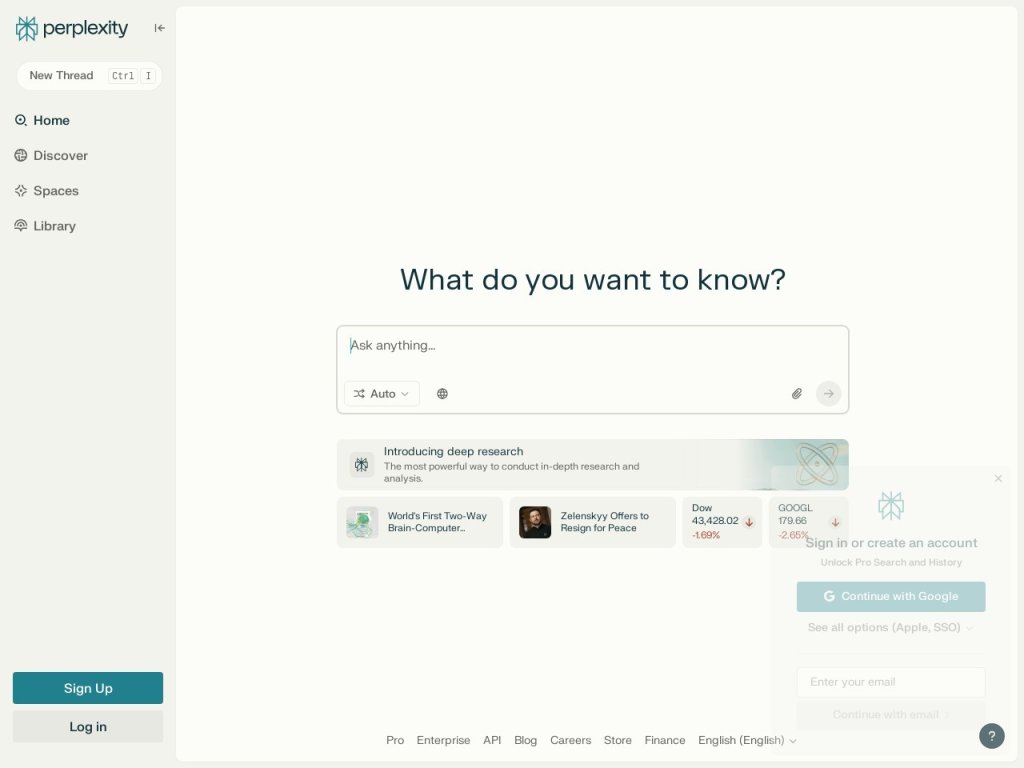Open the World's First Two-Way Brain-Computer story
1024x768 pixels.
point(420,522)
